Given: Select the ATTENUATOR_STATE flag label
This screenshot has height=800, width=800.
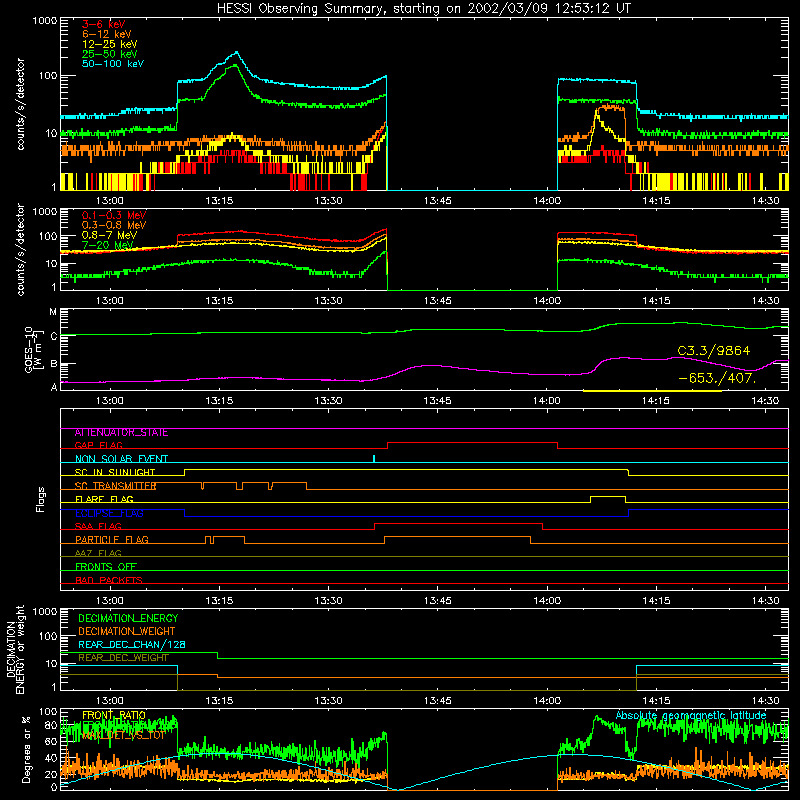Looking at the screenshot, I should (x=121, y=433).
